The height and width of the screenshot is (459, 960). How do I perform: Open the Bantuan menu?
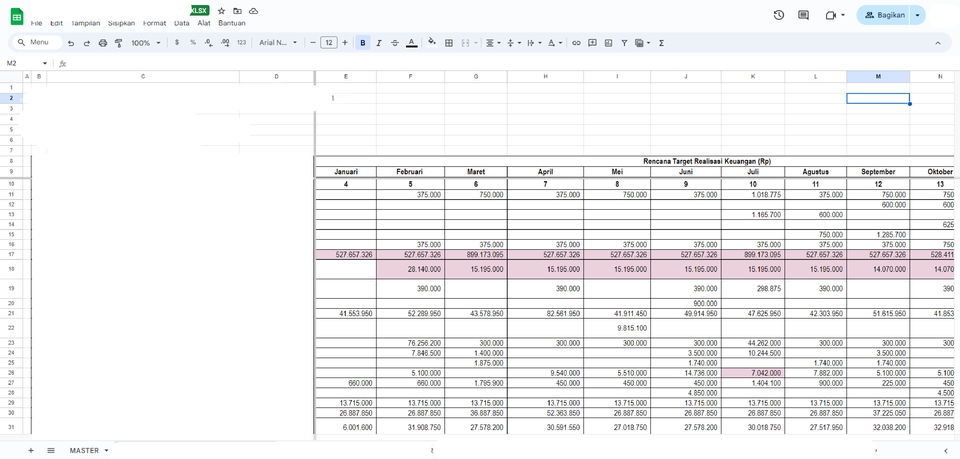[232, 23]
